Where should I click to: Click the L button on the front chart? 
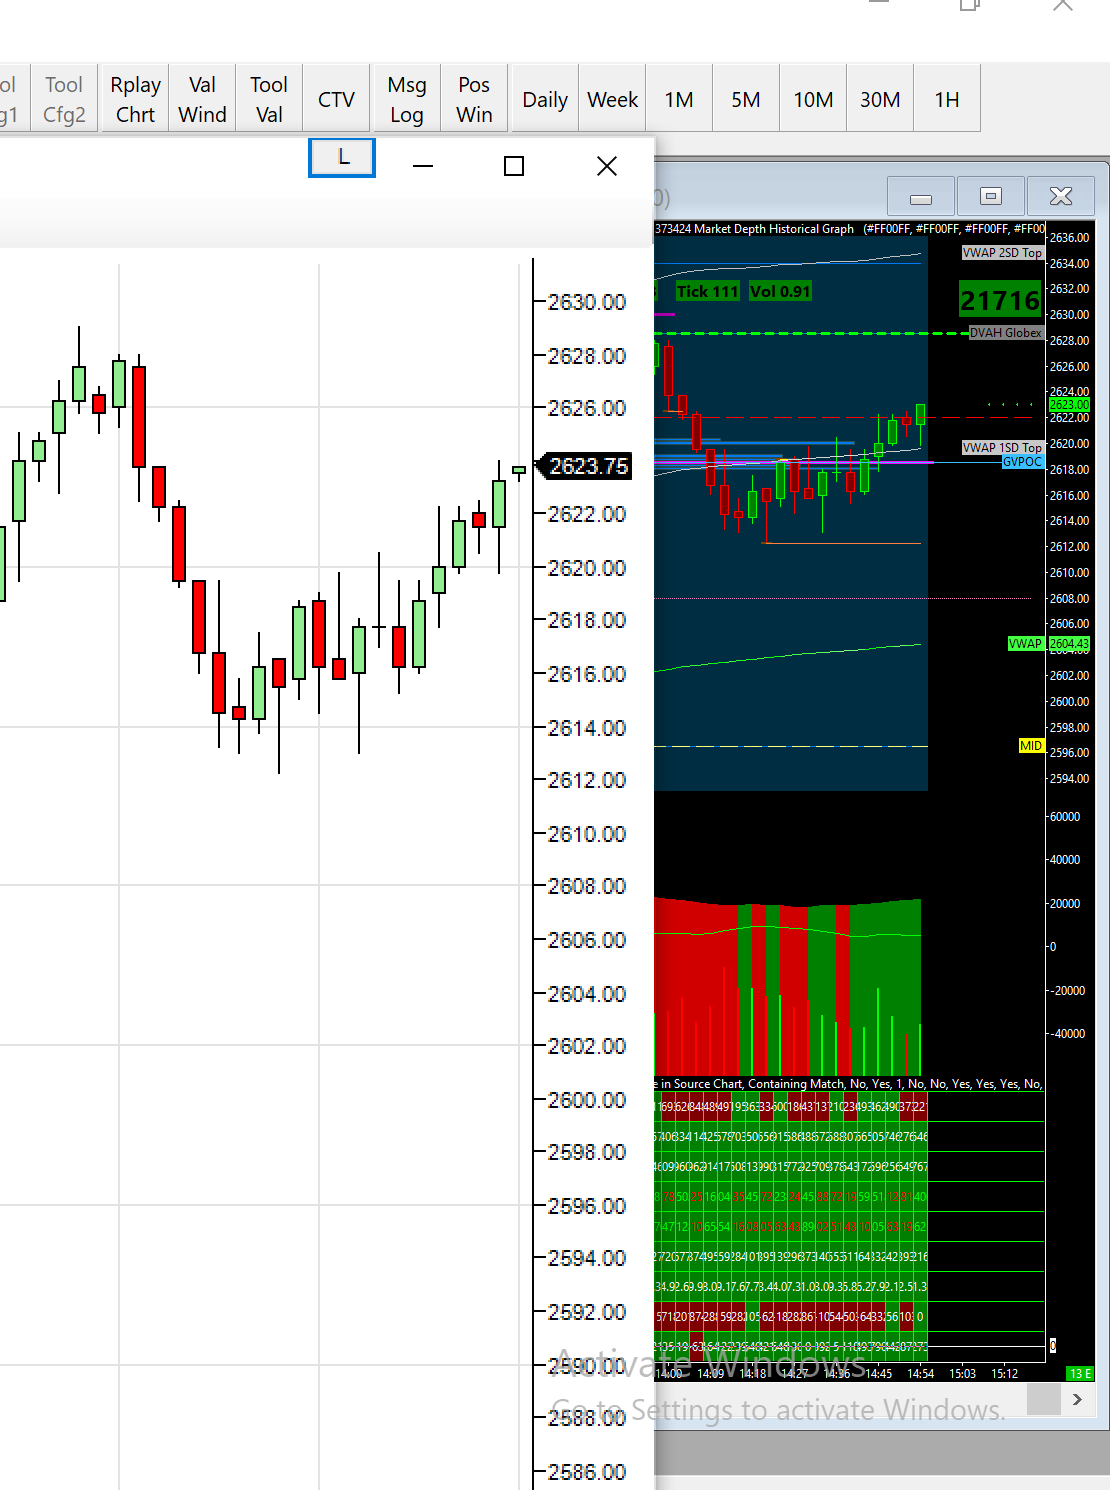click(342, 157)
